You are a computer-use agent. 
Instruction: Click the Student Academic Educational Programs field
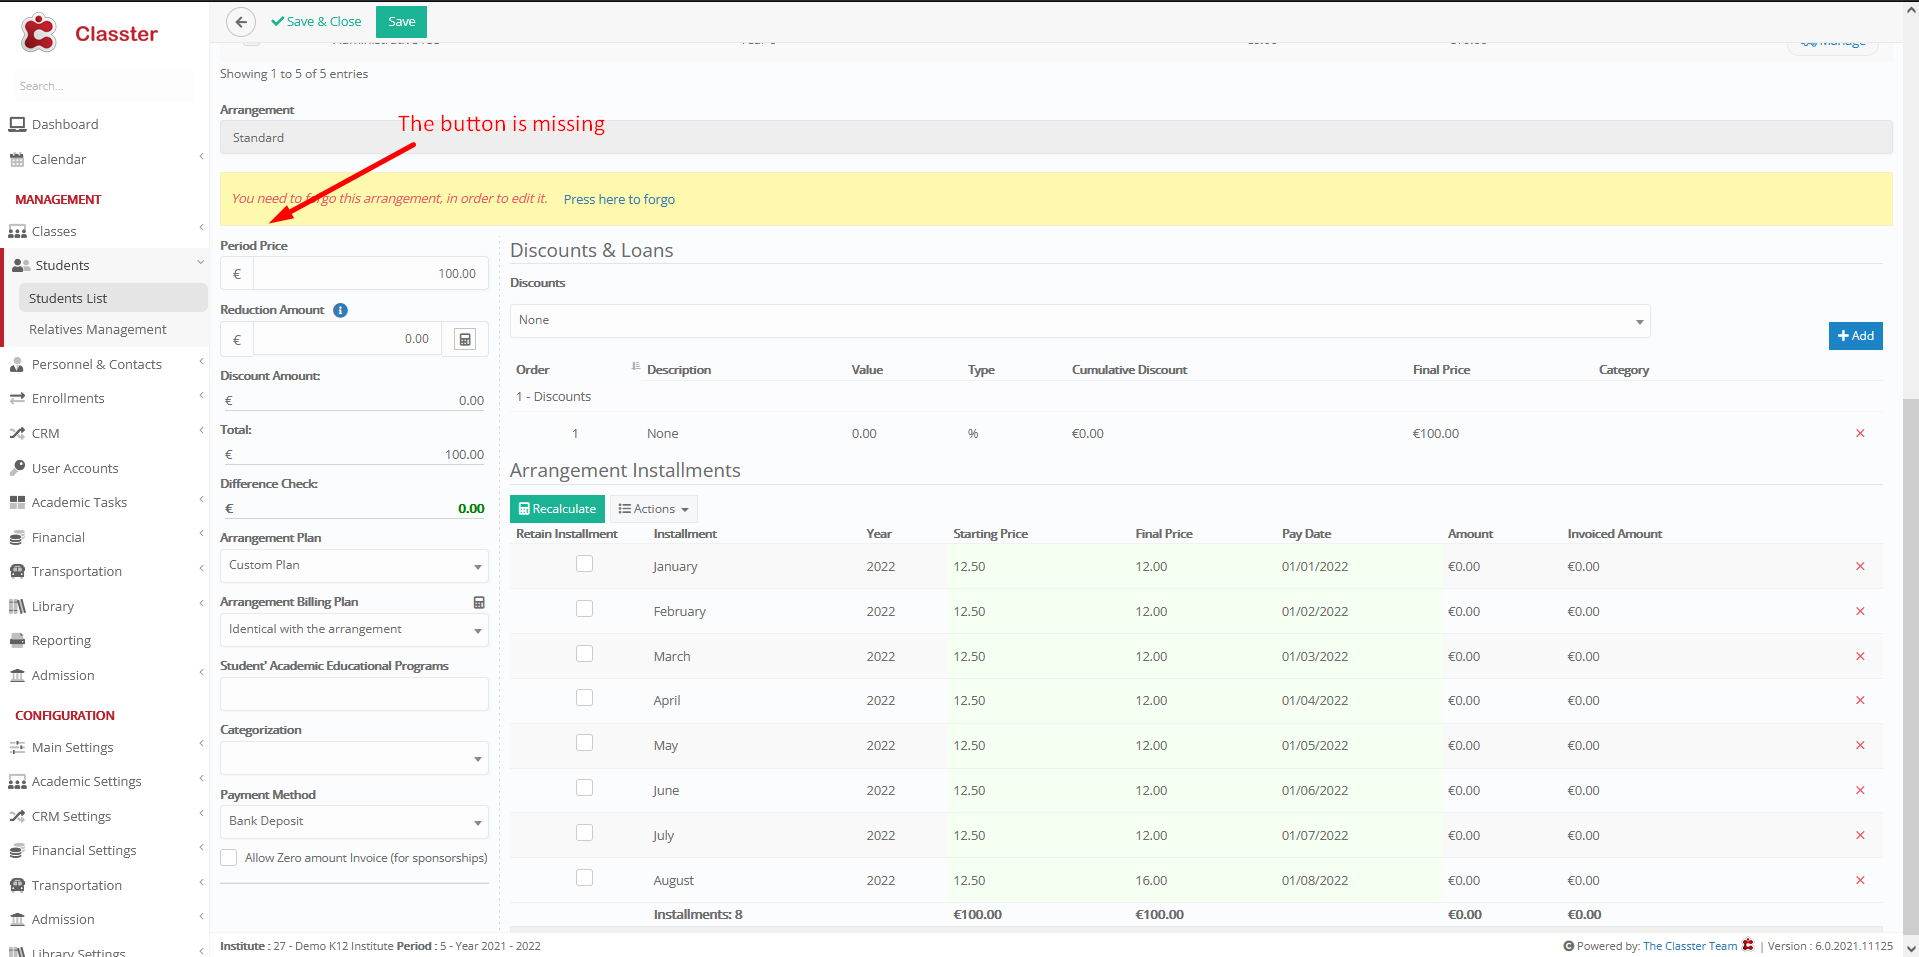point(354,694)
